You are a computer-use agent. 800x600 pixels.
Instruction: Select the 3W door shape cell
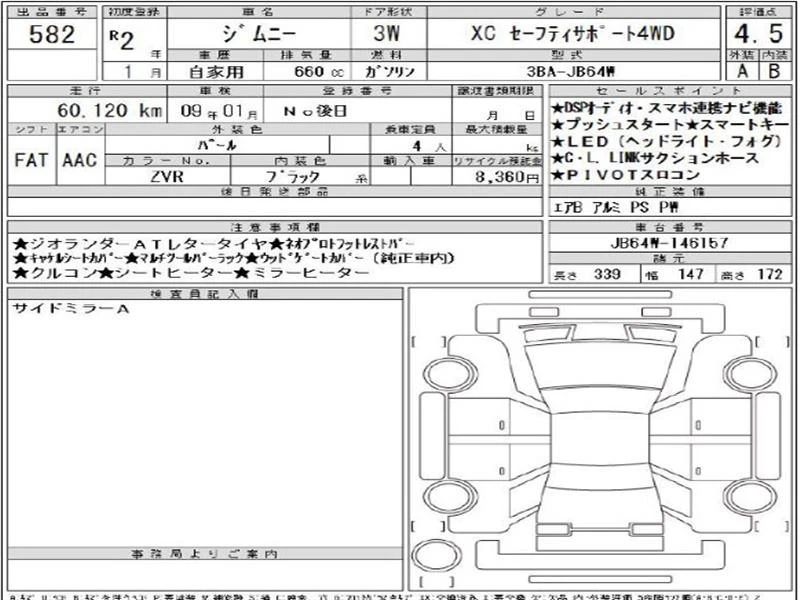[x=389, y=34]
